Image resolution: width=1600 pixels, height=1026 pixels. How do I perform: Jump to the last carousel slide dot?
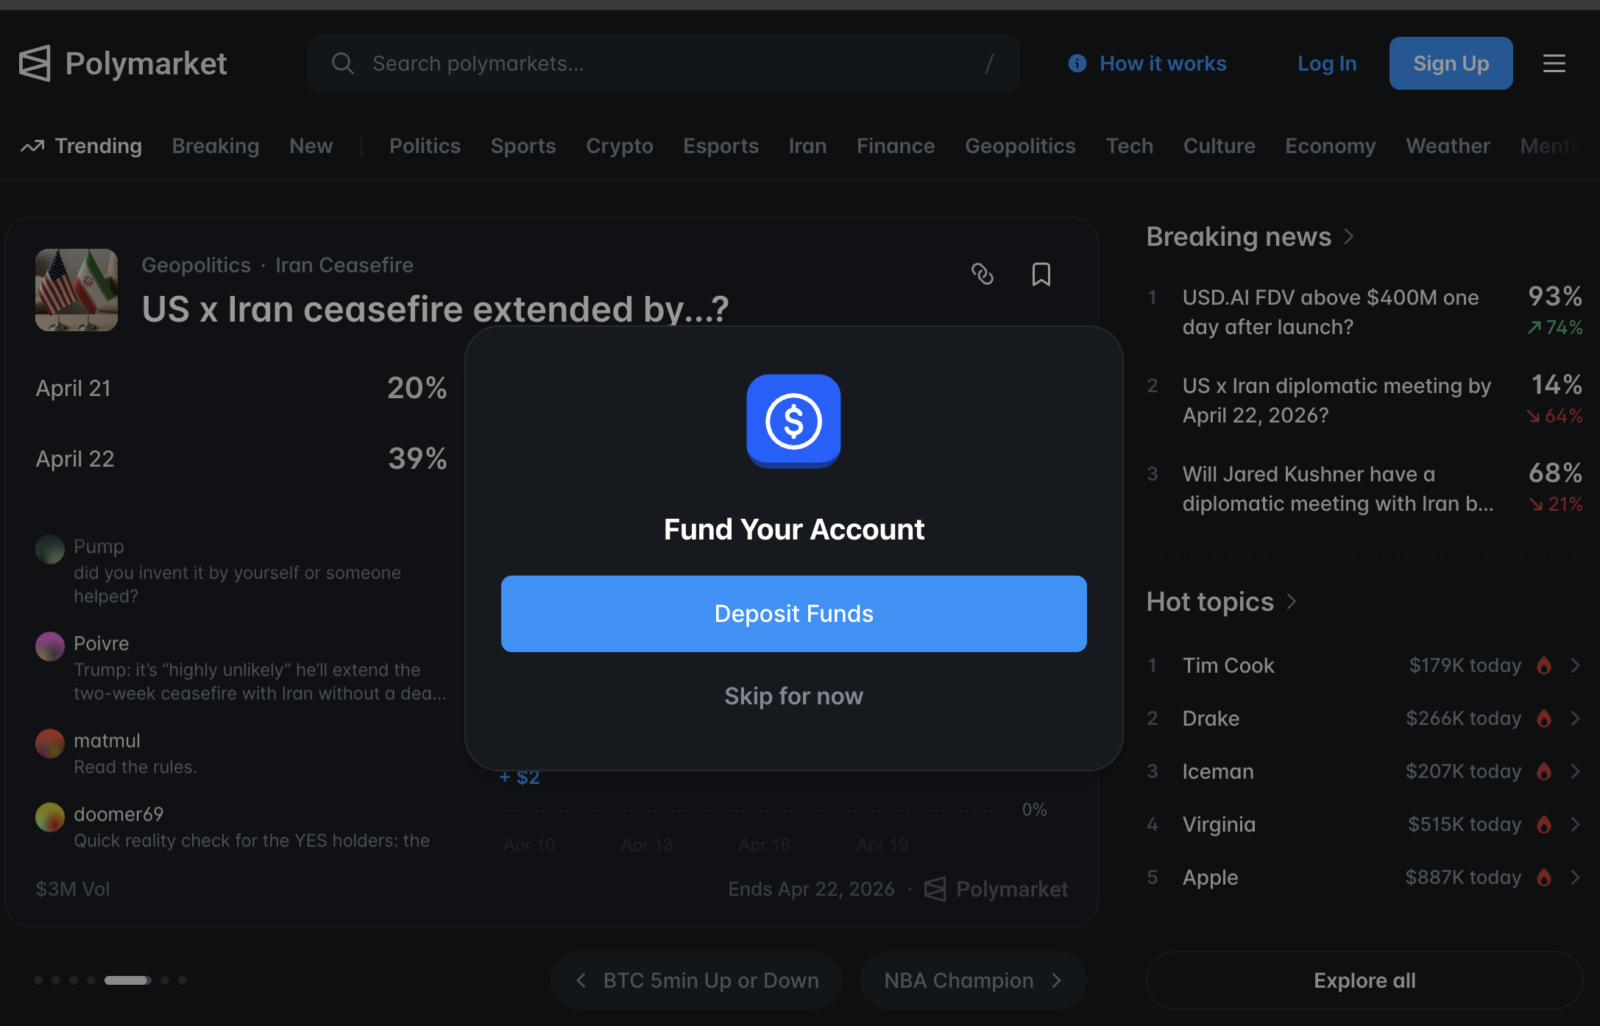point(182,981)
